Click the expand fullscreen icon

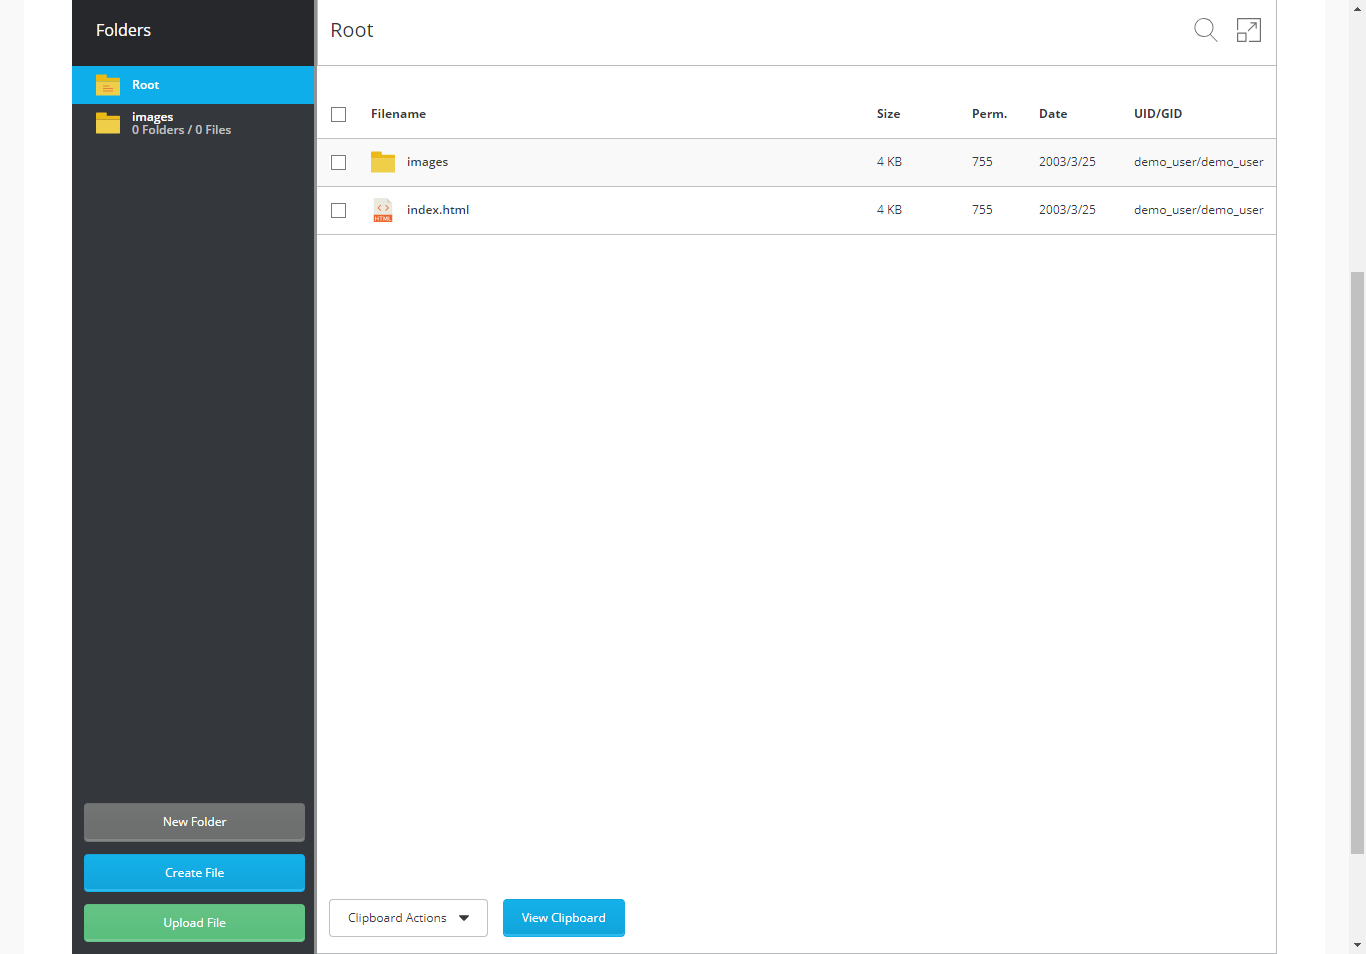[1248, 30]
